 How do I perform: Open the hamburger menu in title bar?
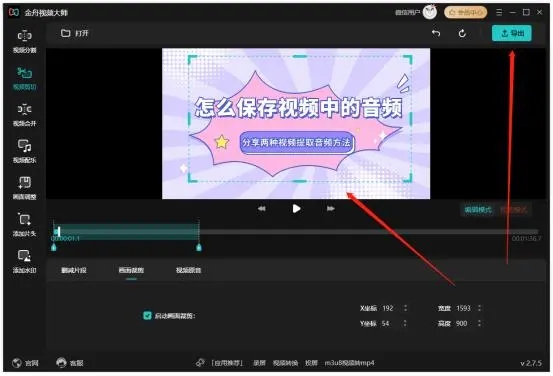[499, 12]
